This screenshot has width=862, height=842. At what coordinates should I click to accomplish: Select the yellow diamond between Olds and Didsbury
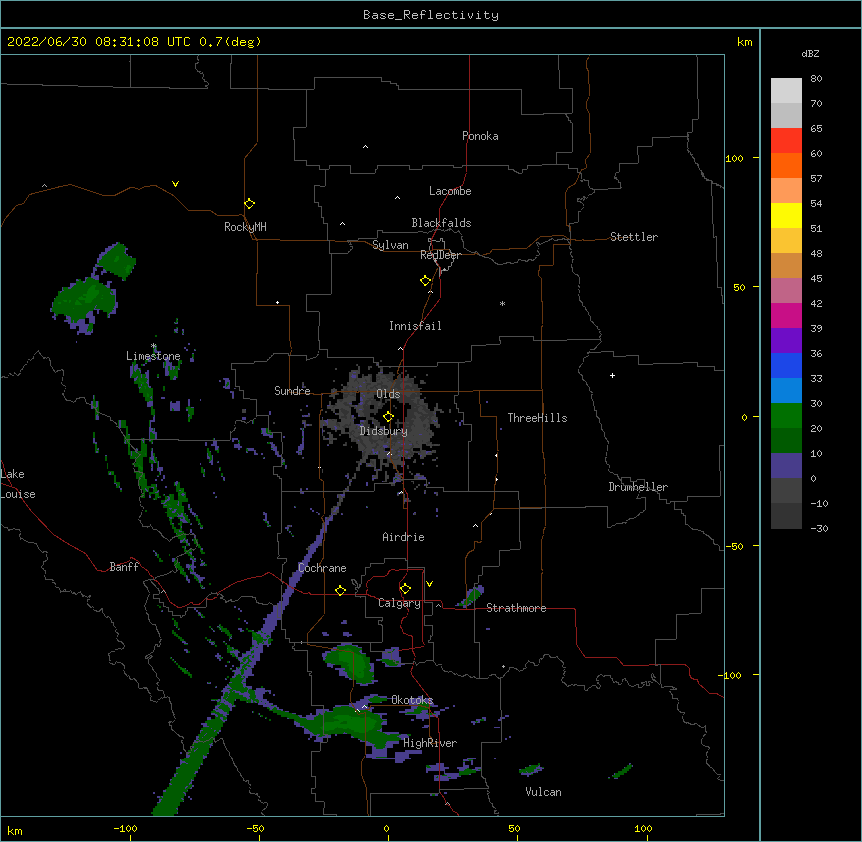388,417
